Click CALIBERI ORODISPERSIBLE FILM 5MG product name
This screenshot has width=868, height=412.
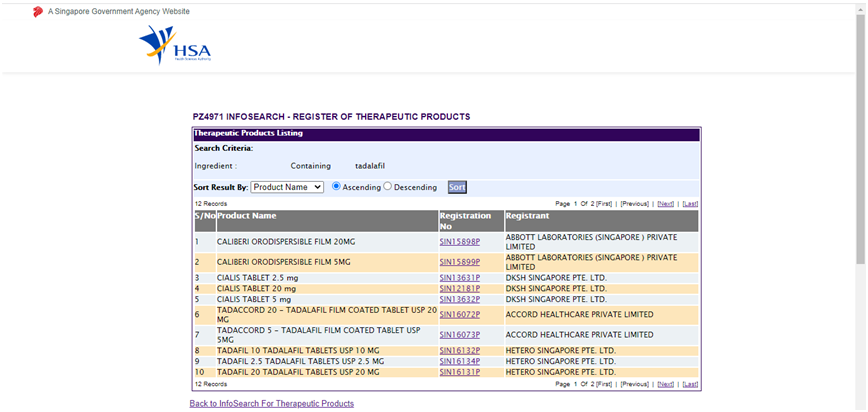(283, 262)
